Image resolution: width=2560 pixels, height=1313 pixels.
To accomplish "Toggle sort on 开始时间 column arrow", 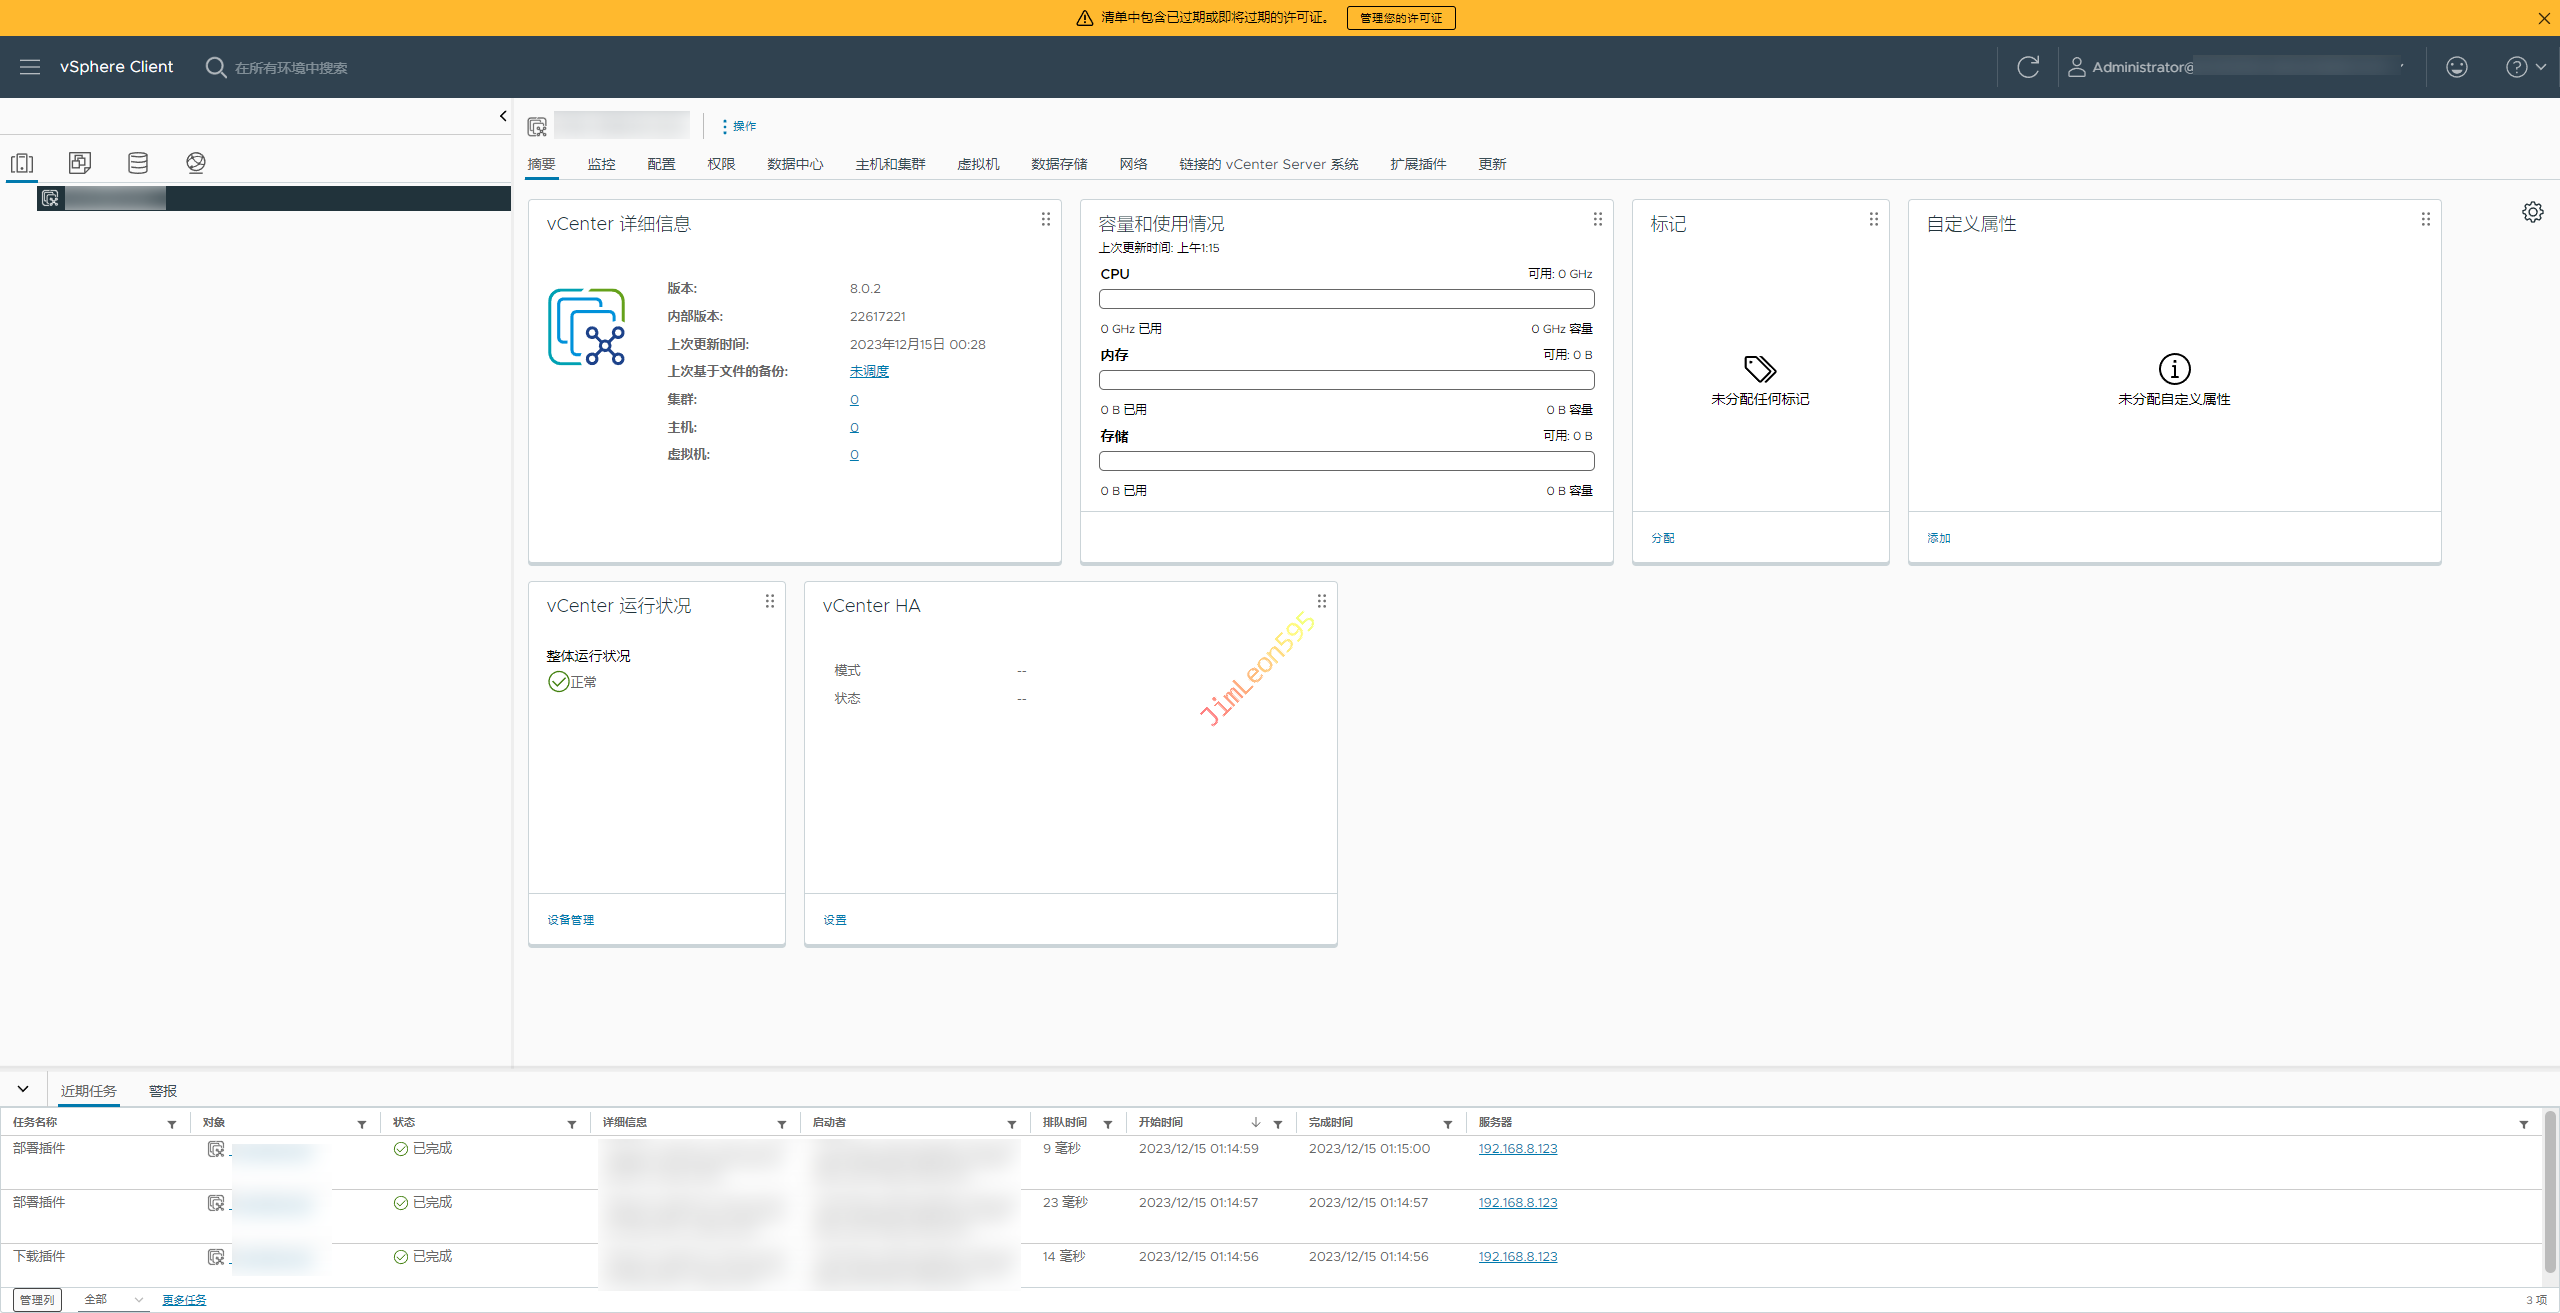I will [1256, 1123].
